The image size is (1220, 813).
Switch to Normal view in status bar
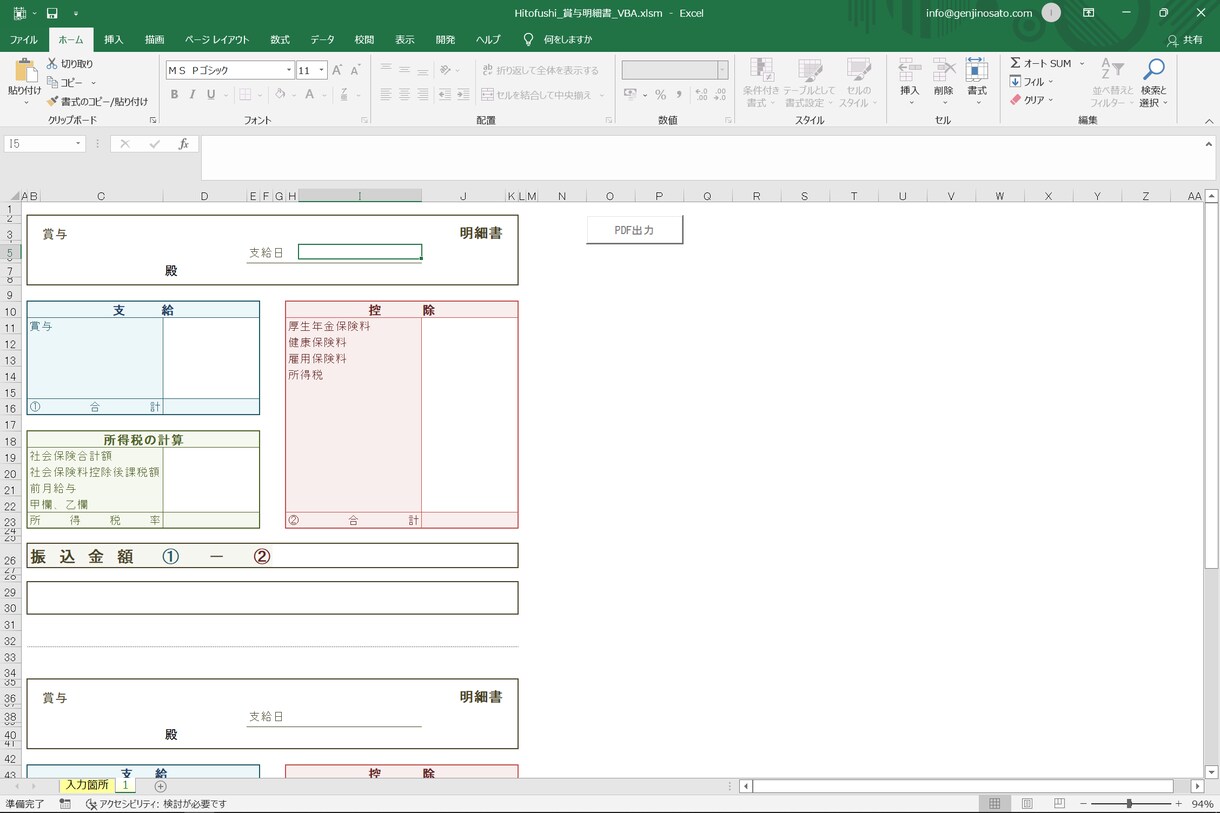(995, 804)
